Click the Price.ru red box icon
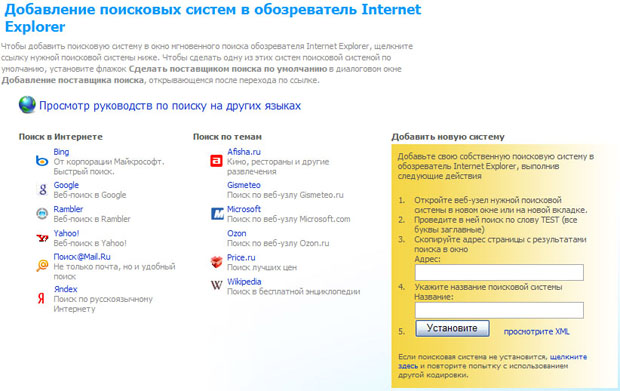620x391 pixels. (x=216, y=262)
